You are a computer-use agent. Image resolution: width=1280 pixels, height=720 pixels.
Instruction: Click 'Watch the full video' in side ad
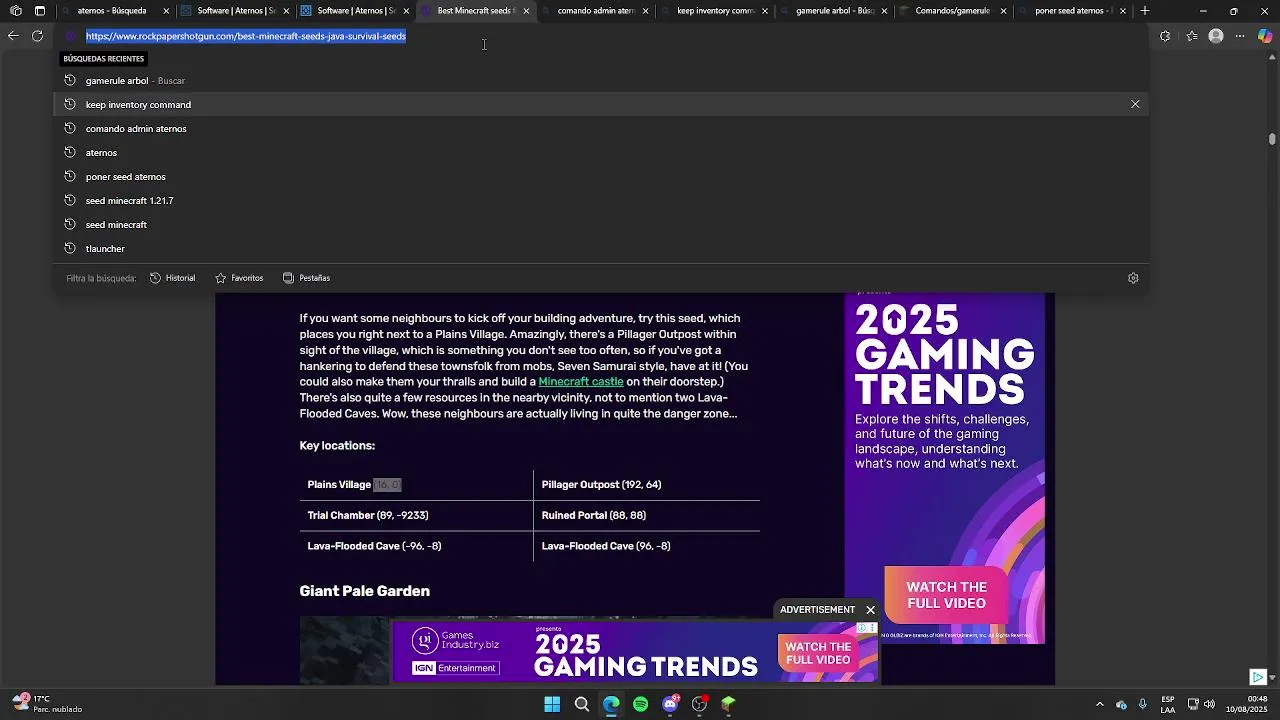(946, 595)
